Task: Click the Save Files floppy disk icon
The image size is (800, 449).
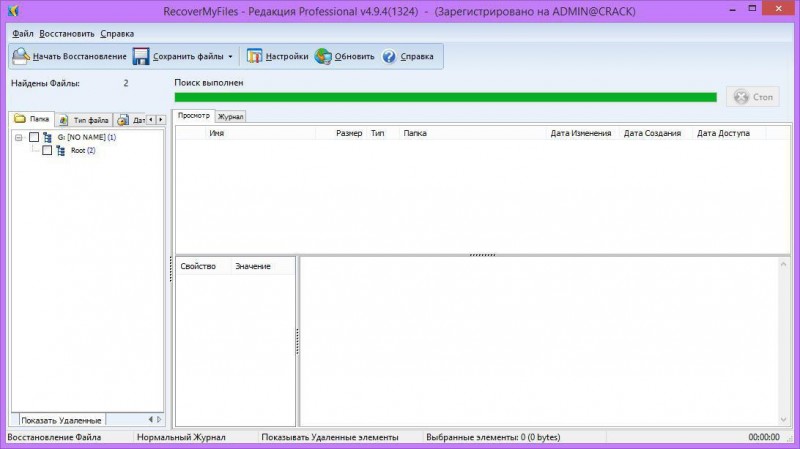Action: point(141,56)
